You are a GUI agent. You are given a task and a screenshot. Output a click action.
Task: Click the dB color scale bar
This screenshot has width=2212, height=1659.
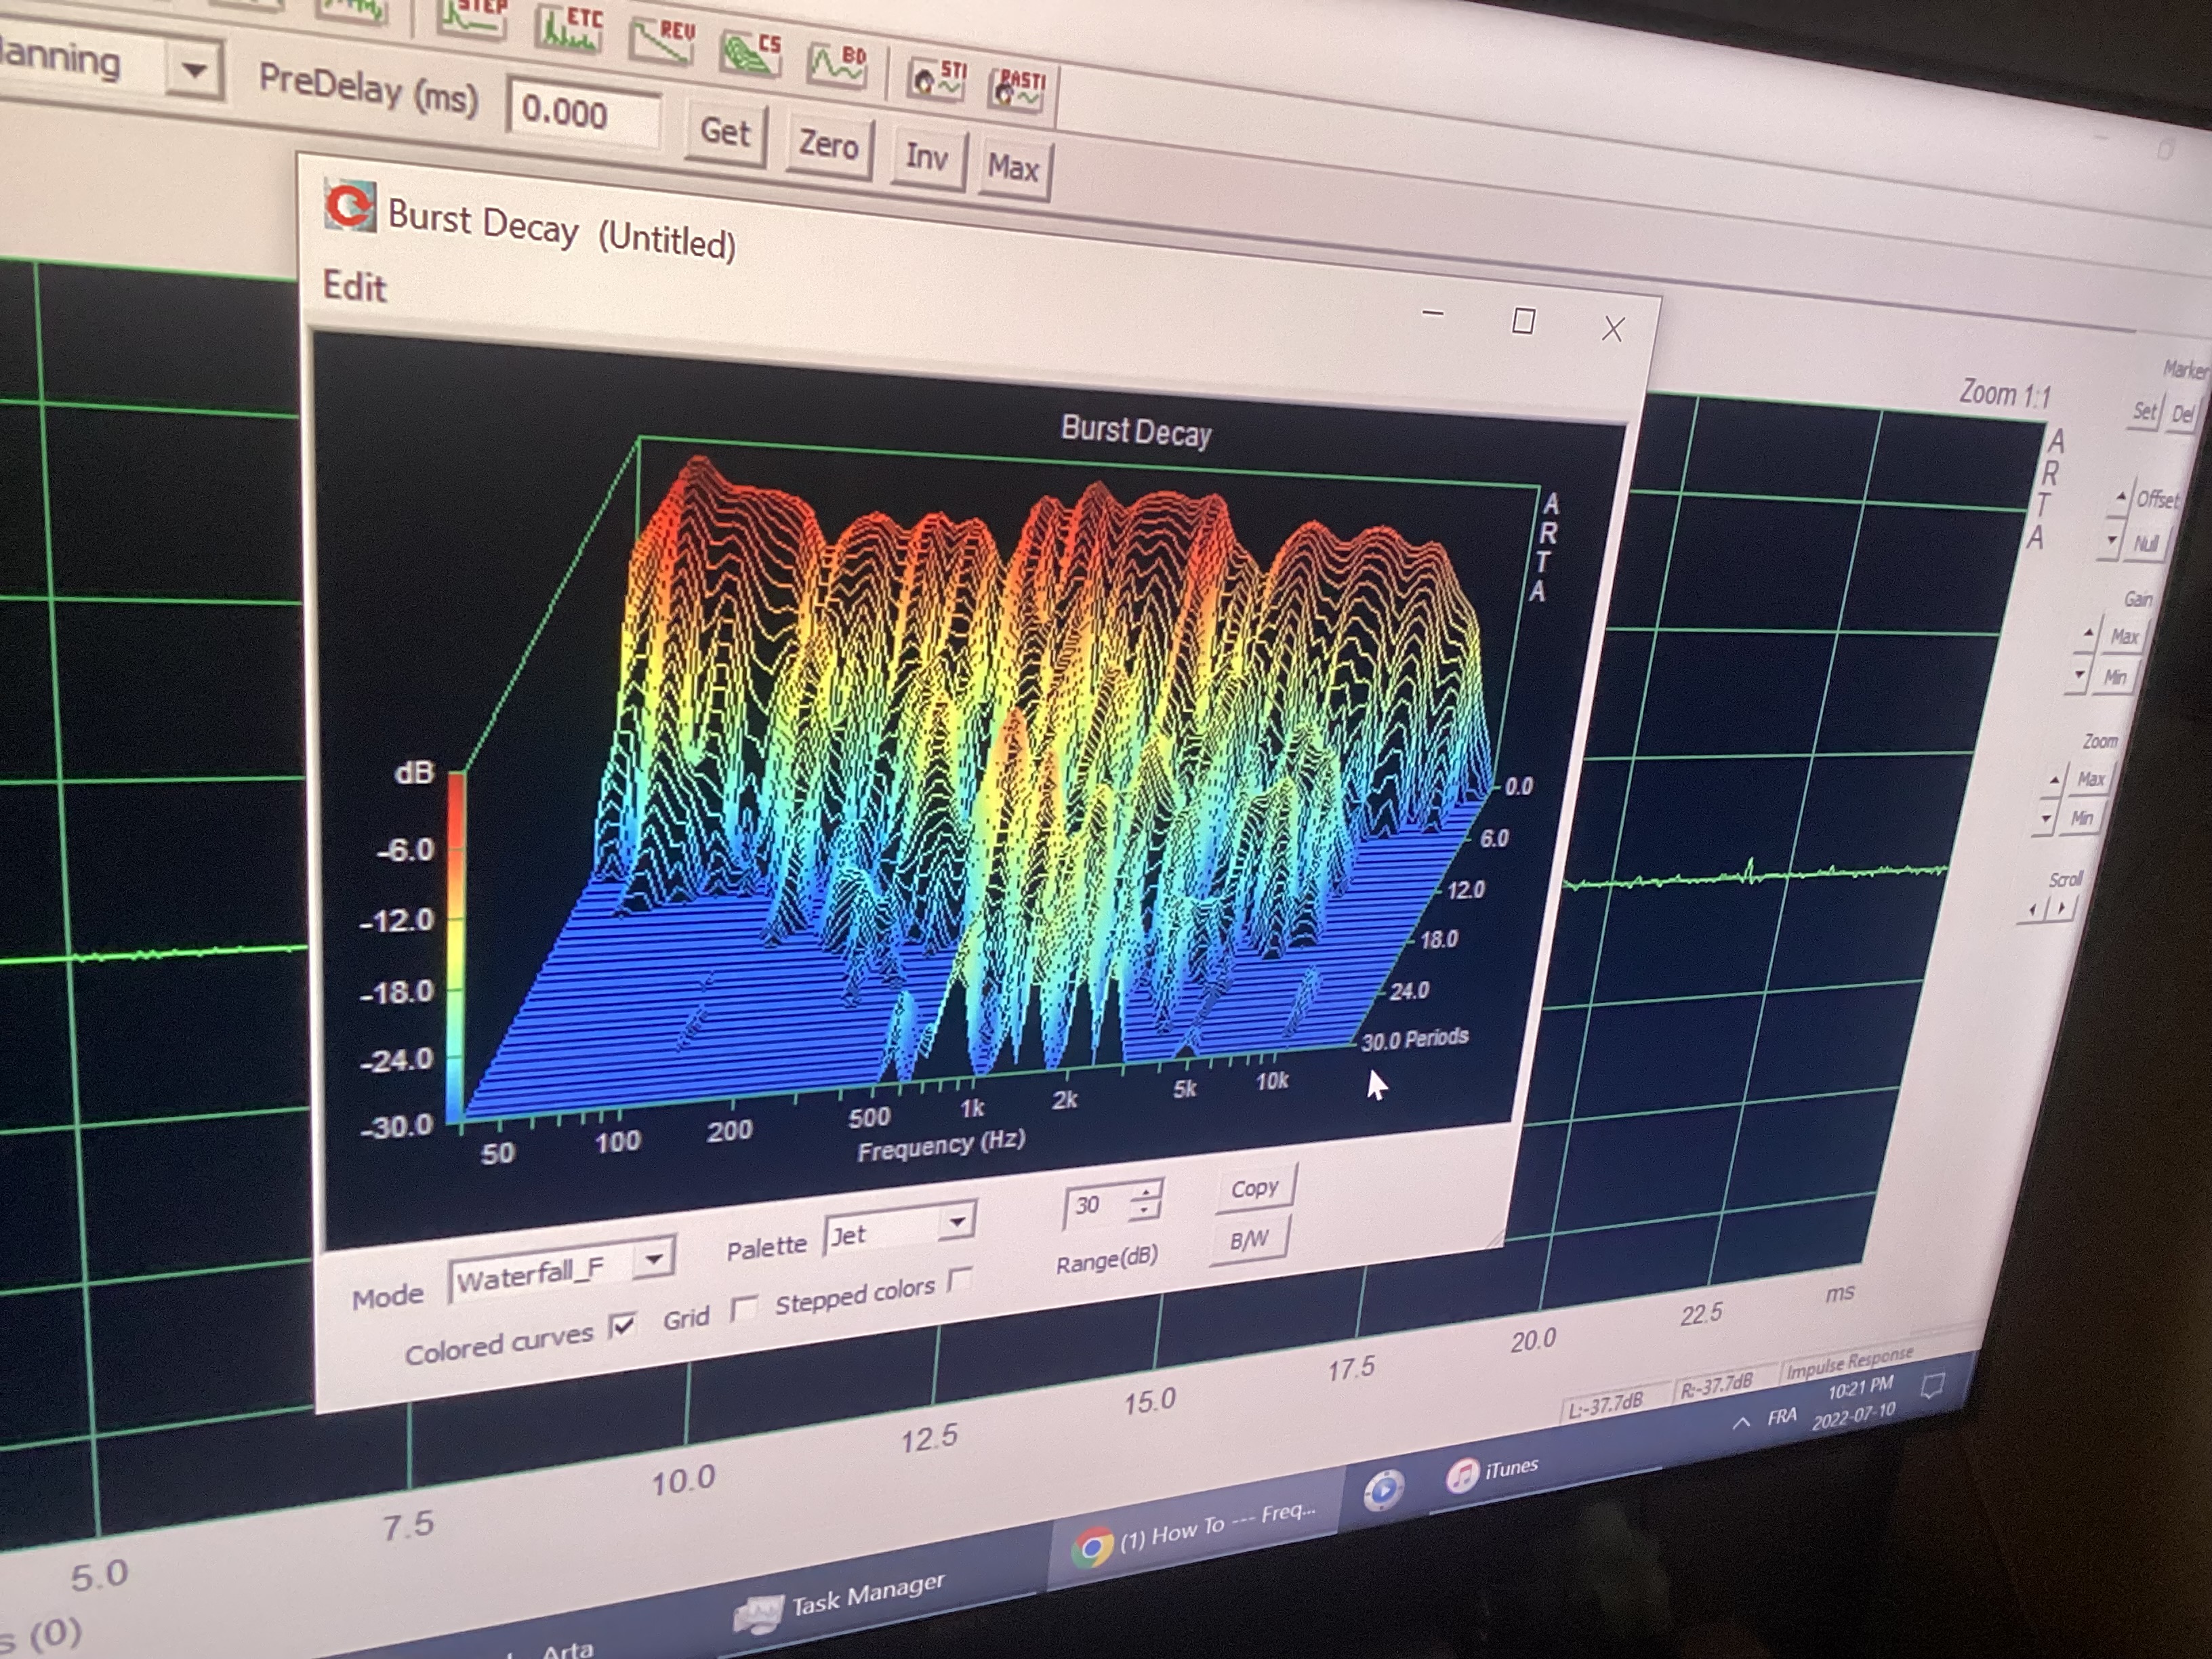pyautogui.click(x=455, y=947)
